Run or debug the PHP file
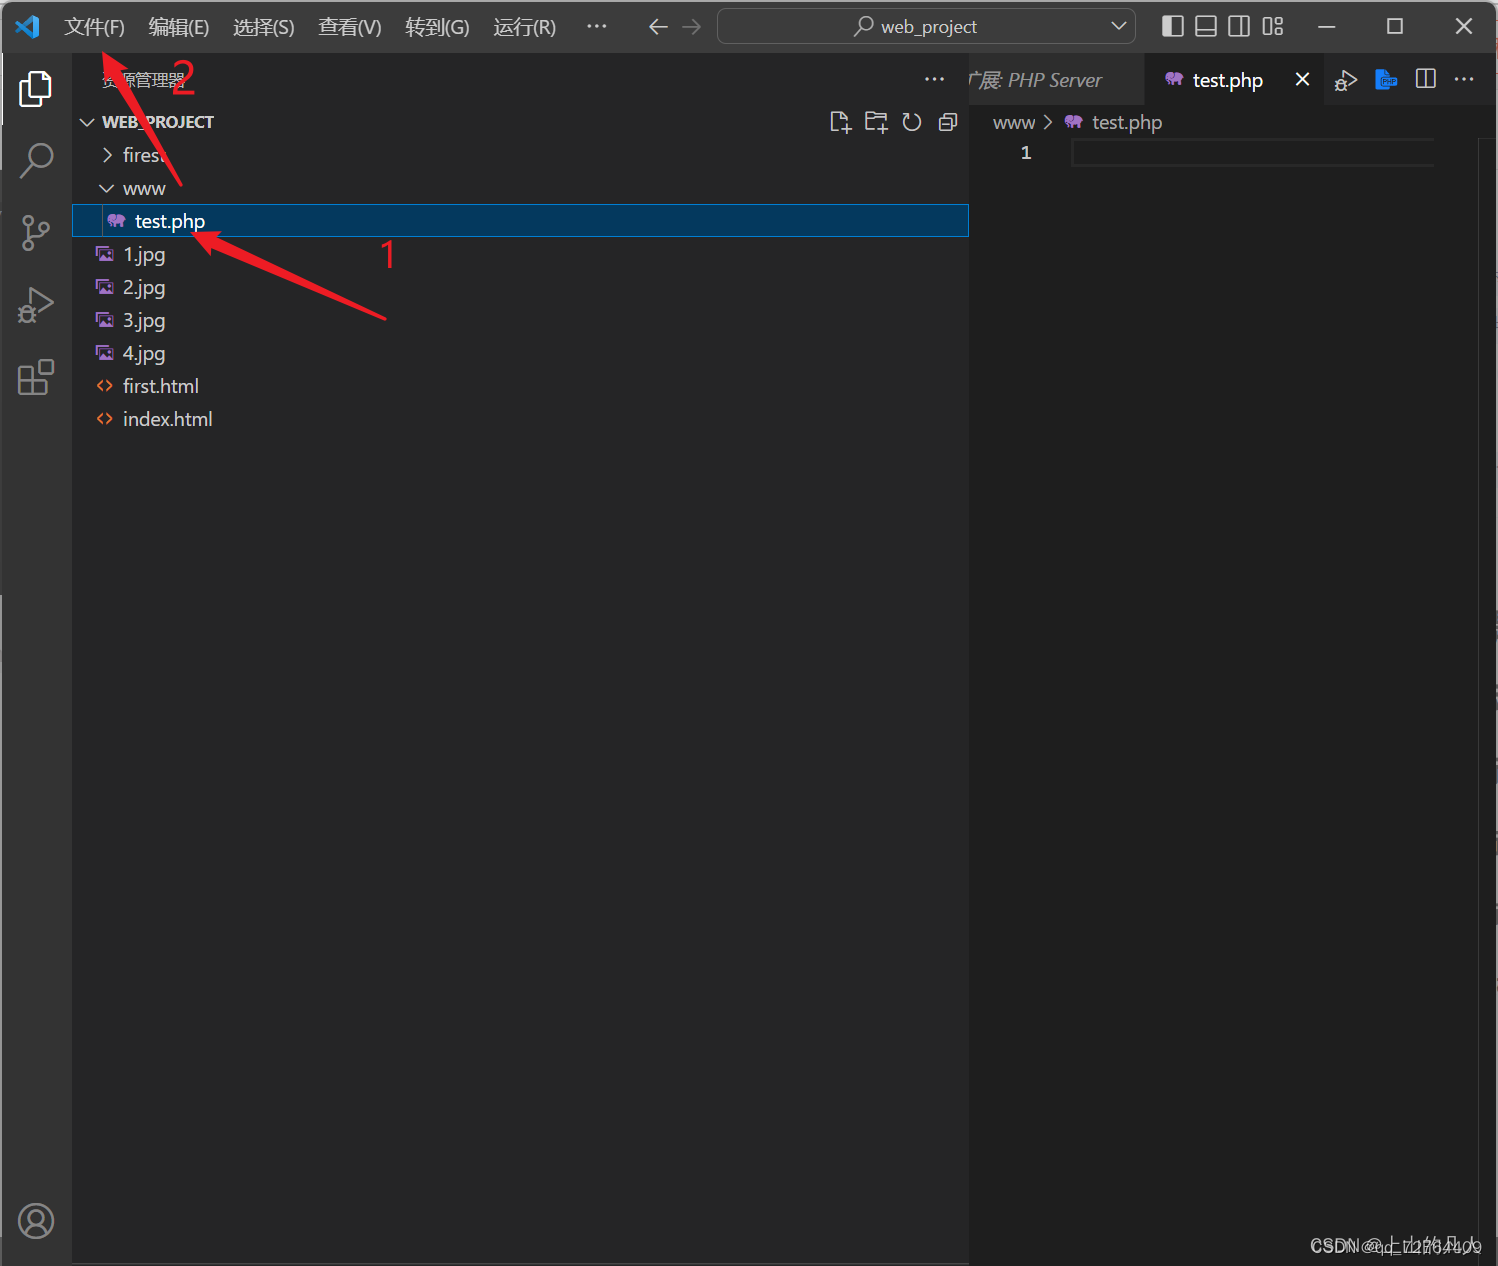The width and height of the screenshot is (1498, 1266). tap(1346, 80)
